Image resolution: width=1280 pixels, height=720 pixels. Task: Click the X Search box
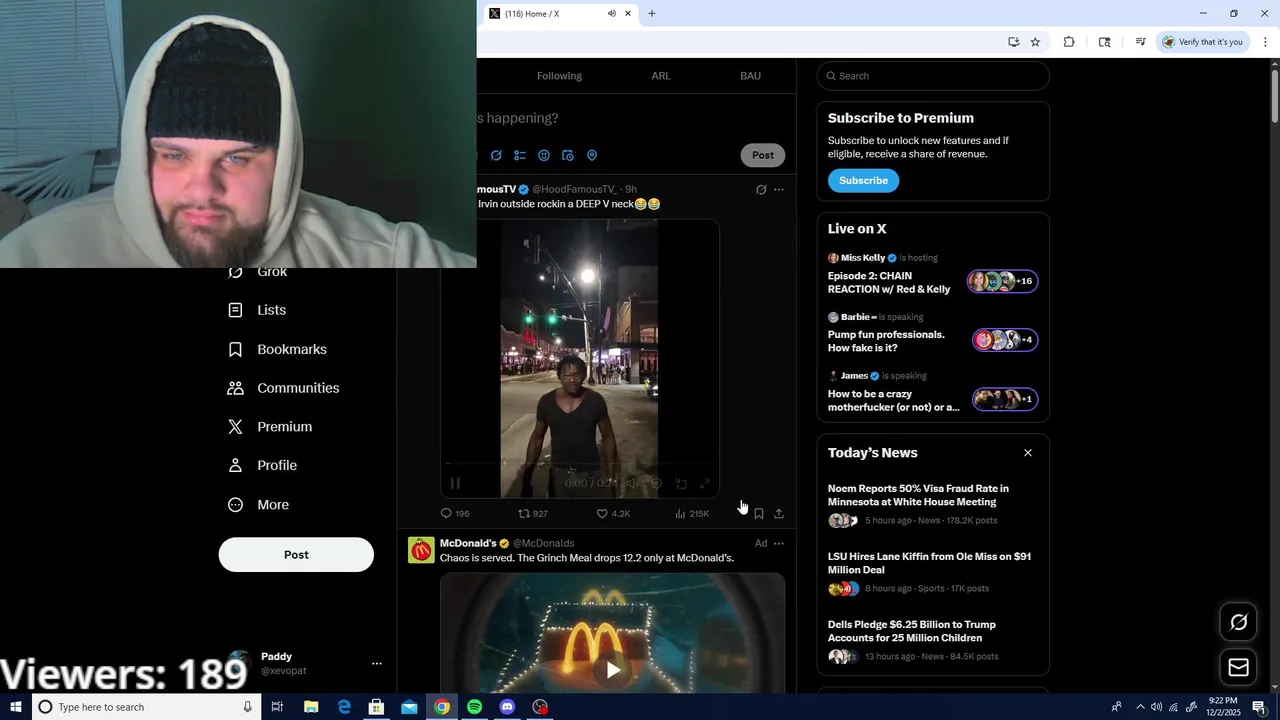(x=933, y=76)
